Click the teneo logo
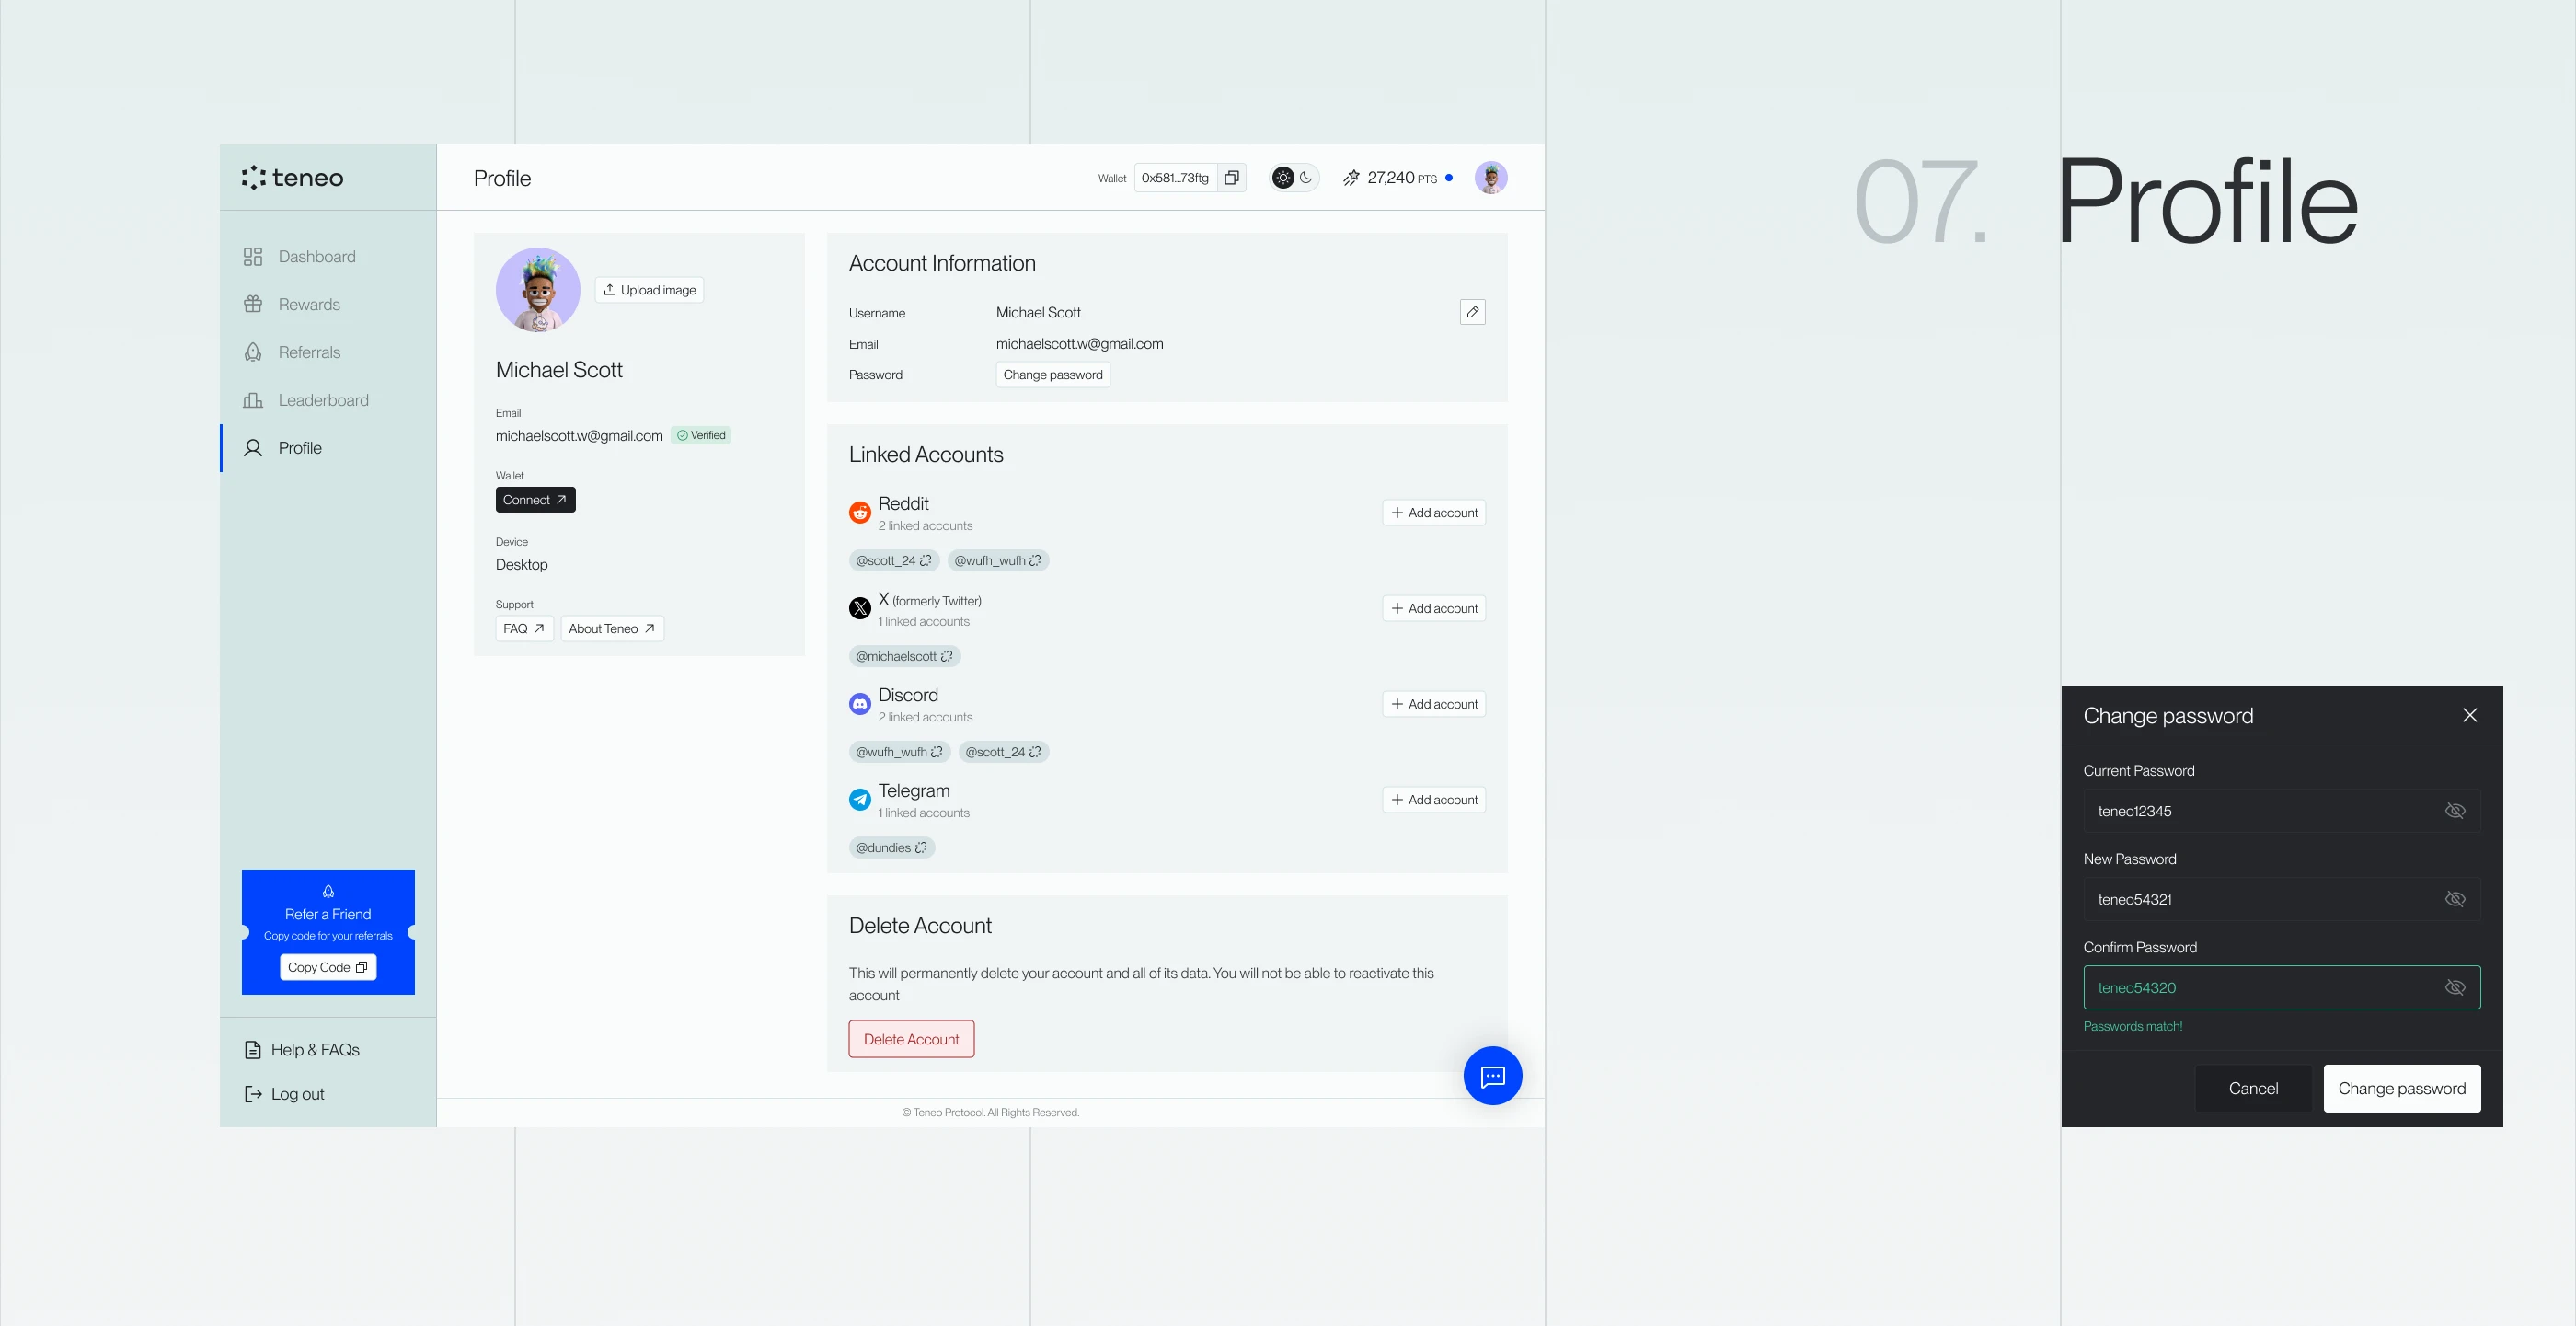The height and width of the screenshot is (1326, 2576). point(292,178)
